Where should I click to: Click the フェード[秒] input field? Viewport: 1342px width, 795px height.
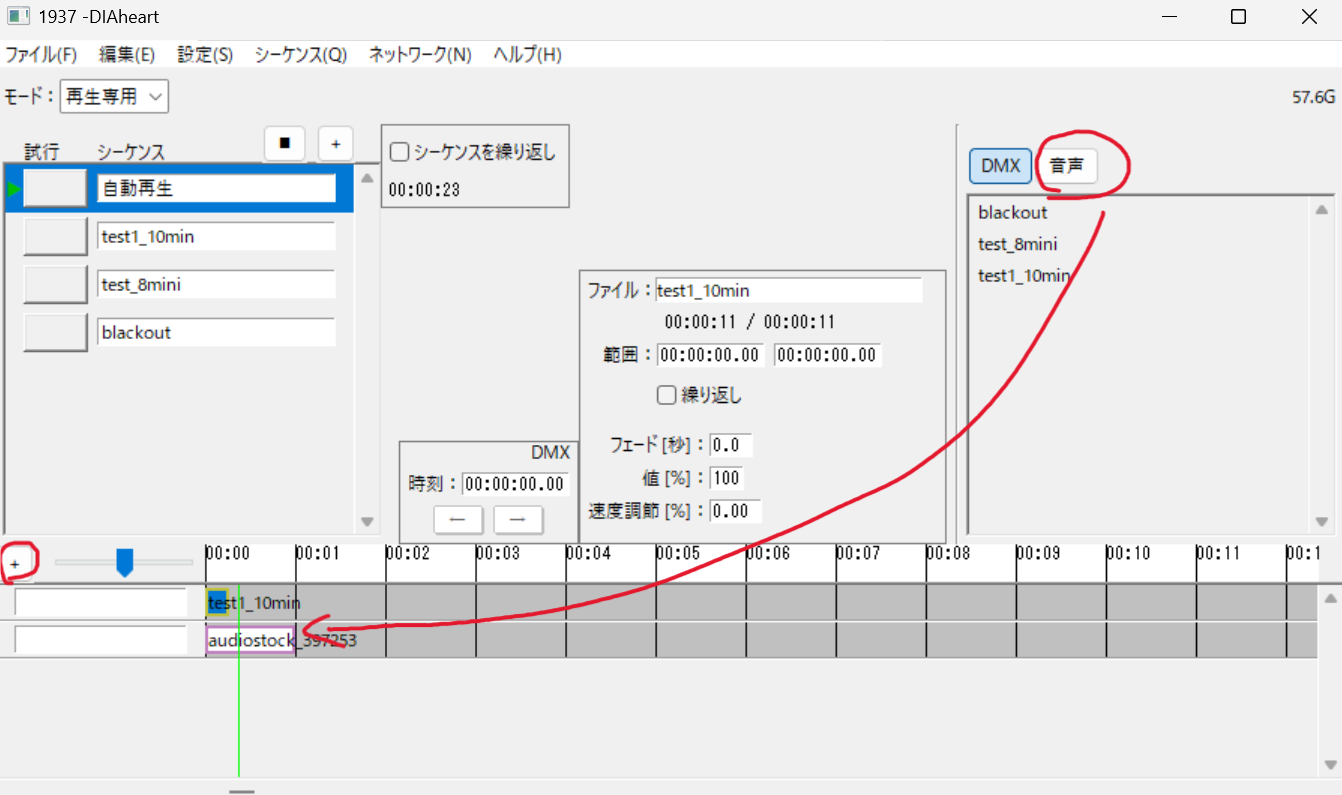pos(731,444)
